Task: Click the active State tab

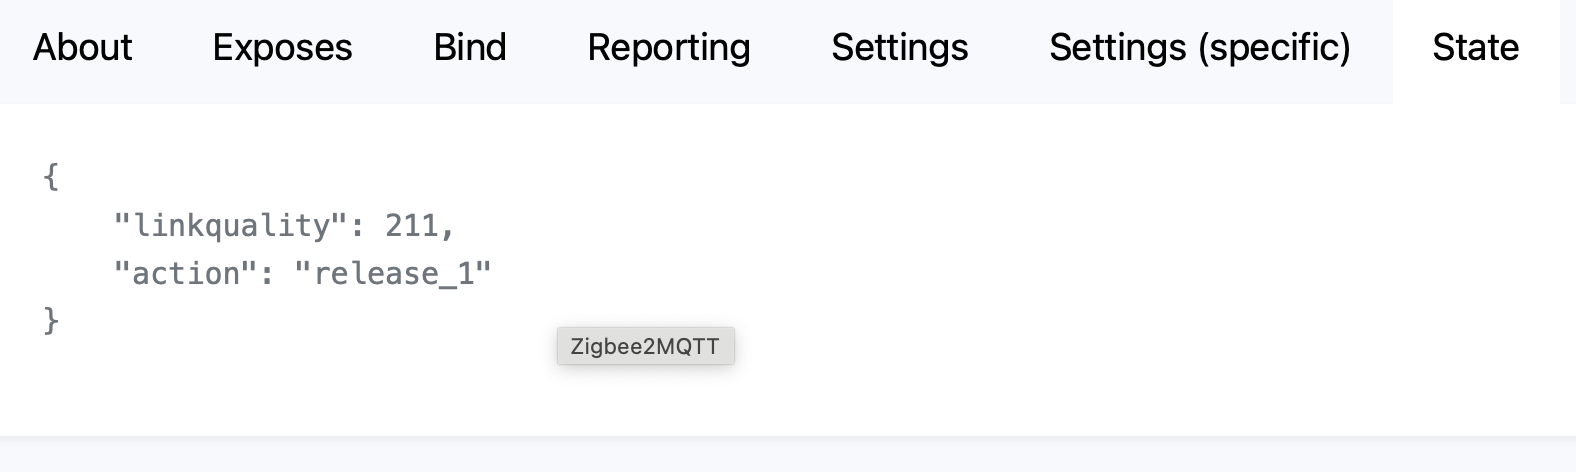Action: pos(1475,48)
